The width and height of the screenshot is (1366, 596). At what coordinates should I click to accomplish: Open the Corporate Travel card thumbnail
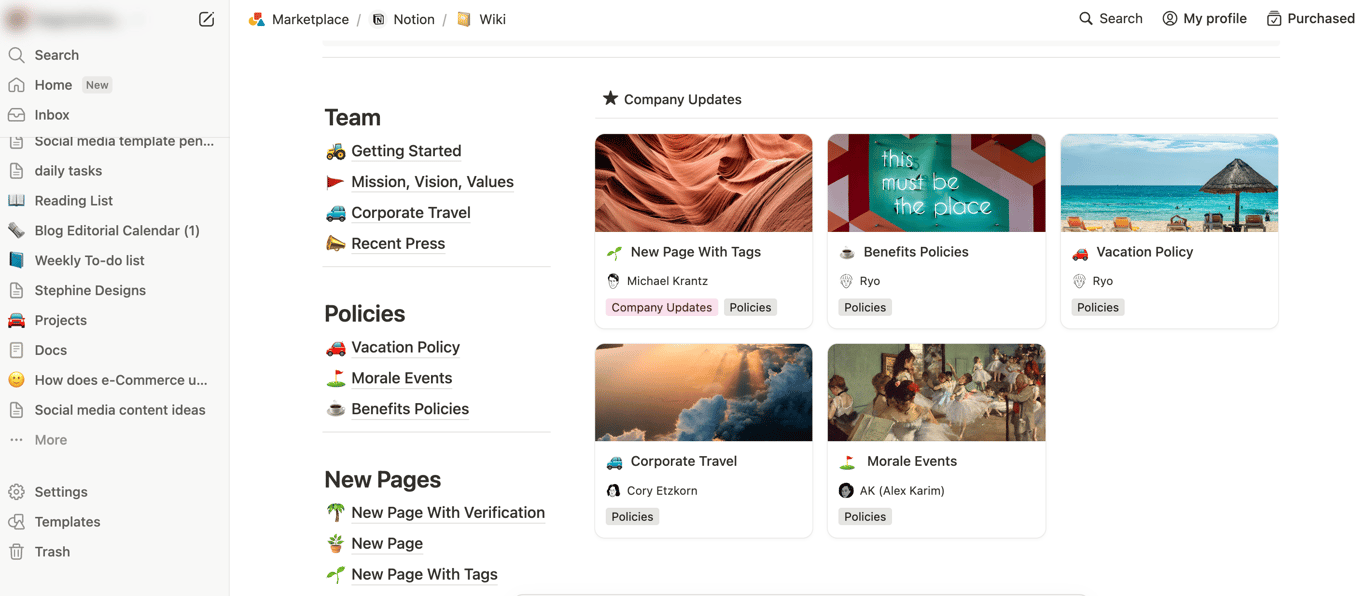(703, 392)
